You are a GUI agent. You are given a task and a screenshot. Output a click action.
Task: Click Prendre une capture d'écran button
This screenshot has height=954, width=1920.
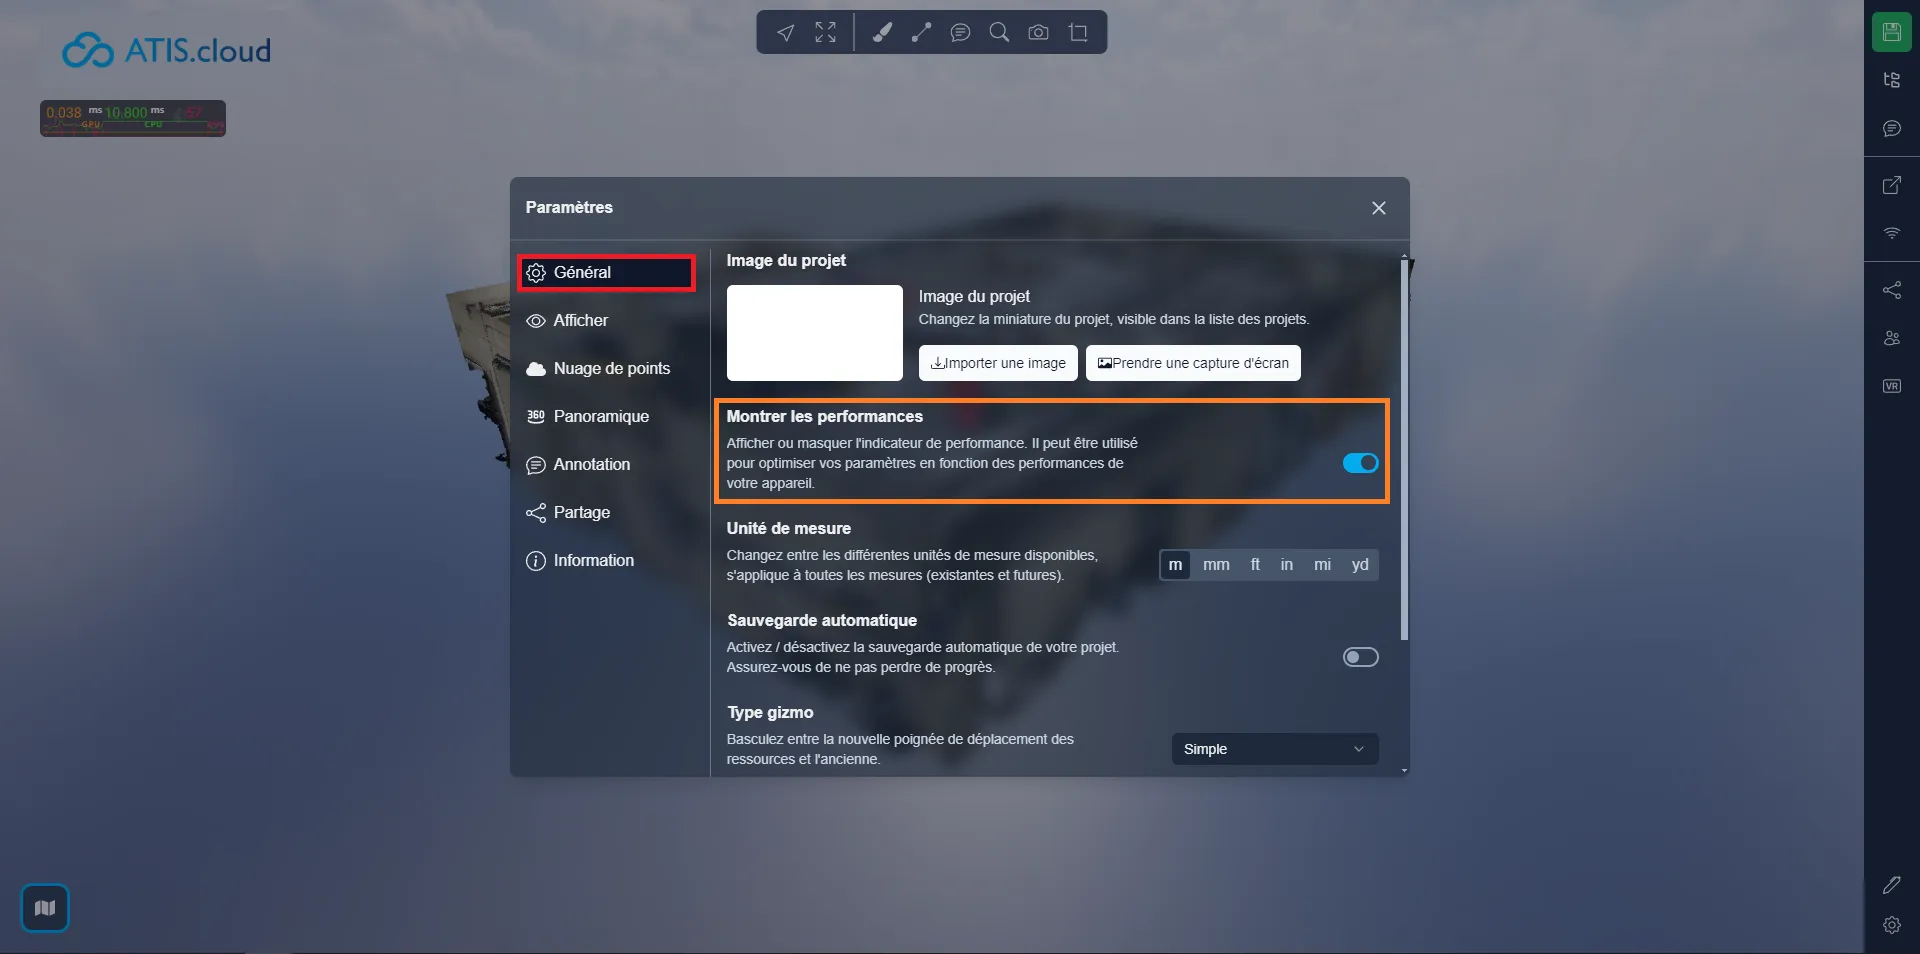pyautogui.click(x=1193, y=363)
